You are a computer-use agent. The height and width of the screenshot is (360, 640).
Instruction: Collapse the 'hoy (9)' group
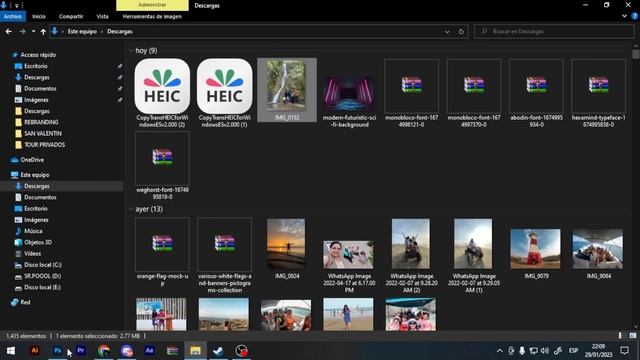point(131,51)
